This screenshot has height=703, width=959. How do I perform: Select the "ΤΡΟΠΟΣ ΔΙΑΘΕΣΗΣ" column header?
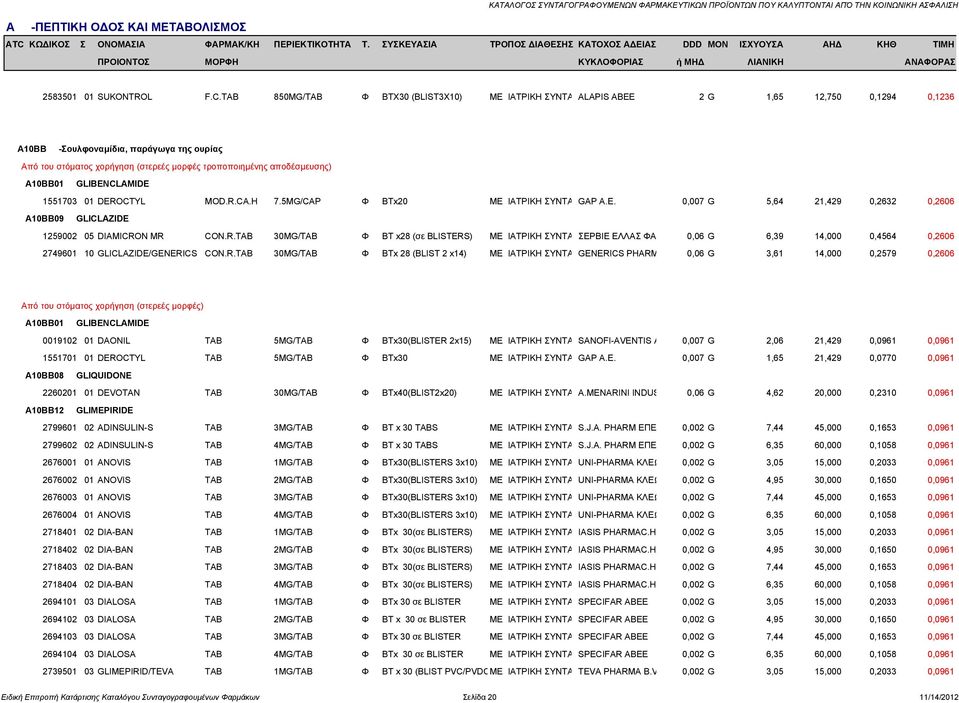(x=531, y=45)
